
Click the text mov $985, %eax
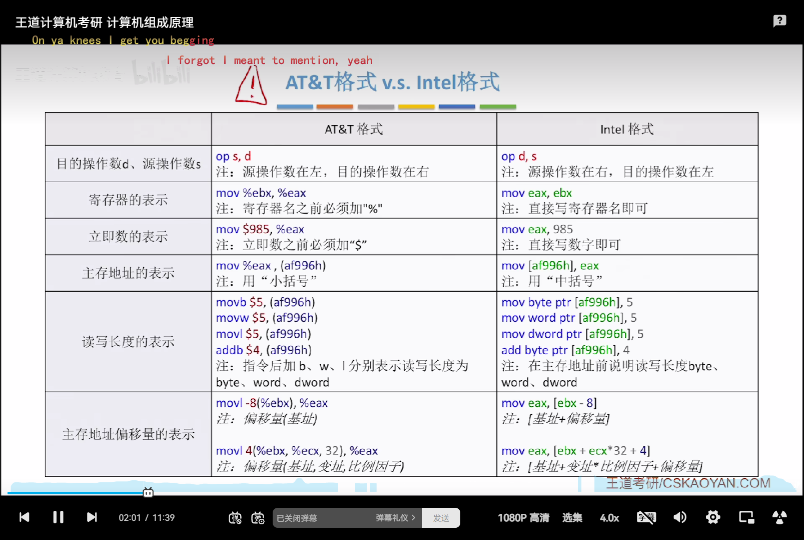pos(260,229)
